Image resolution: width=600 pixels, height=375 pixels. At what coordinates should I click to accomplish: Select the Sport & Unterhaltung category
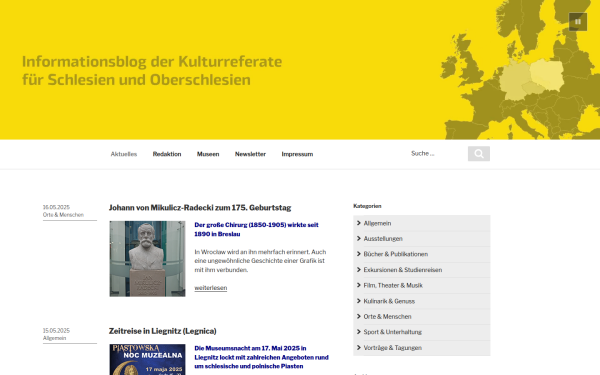393,332
